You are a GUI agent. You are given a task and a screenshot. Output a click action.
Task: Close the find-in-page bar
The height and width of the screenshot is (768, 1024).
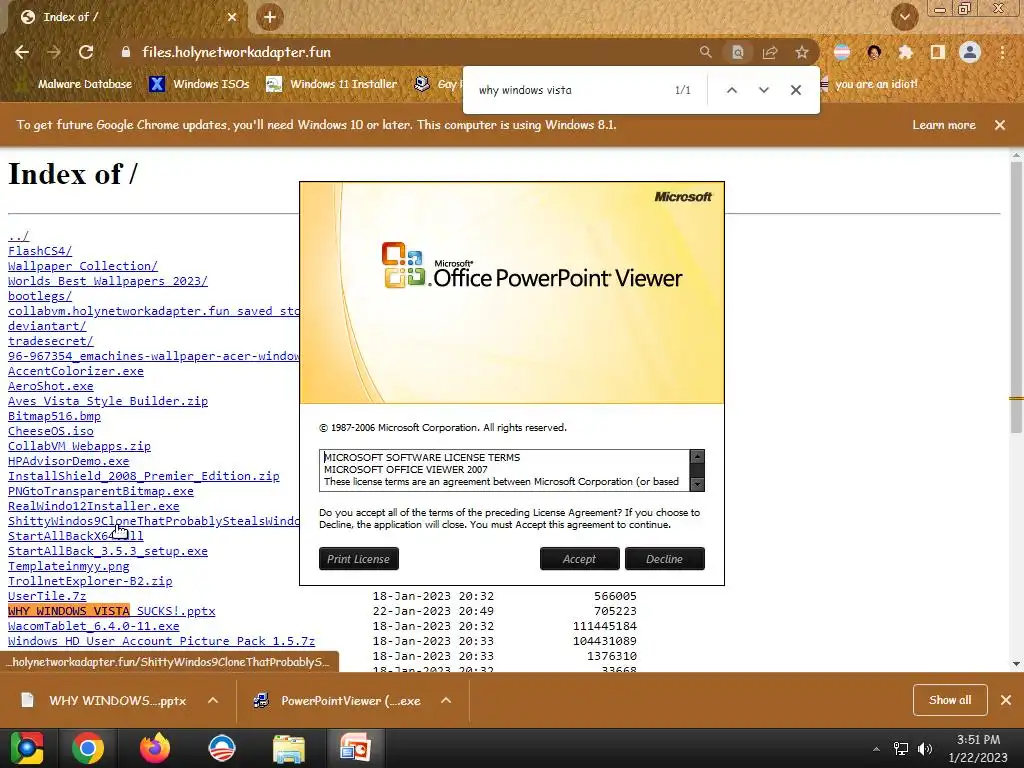click(795, 90)
